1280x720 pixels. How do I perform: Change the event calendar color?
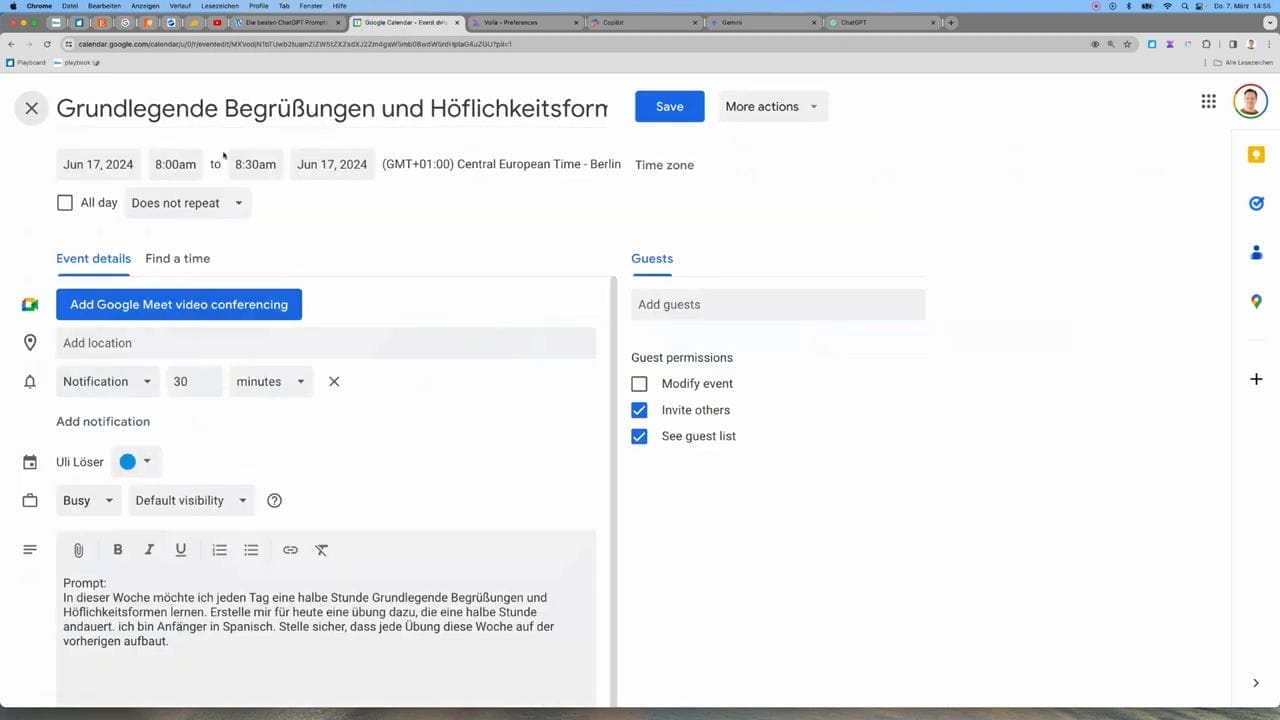click(135, 462)
